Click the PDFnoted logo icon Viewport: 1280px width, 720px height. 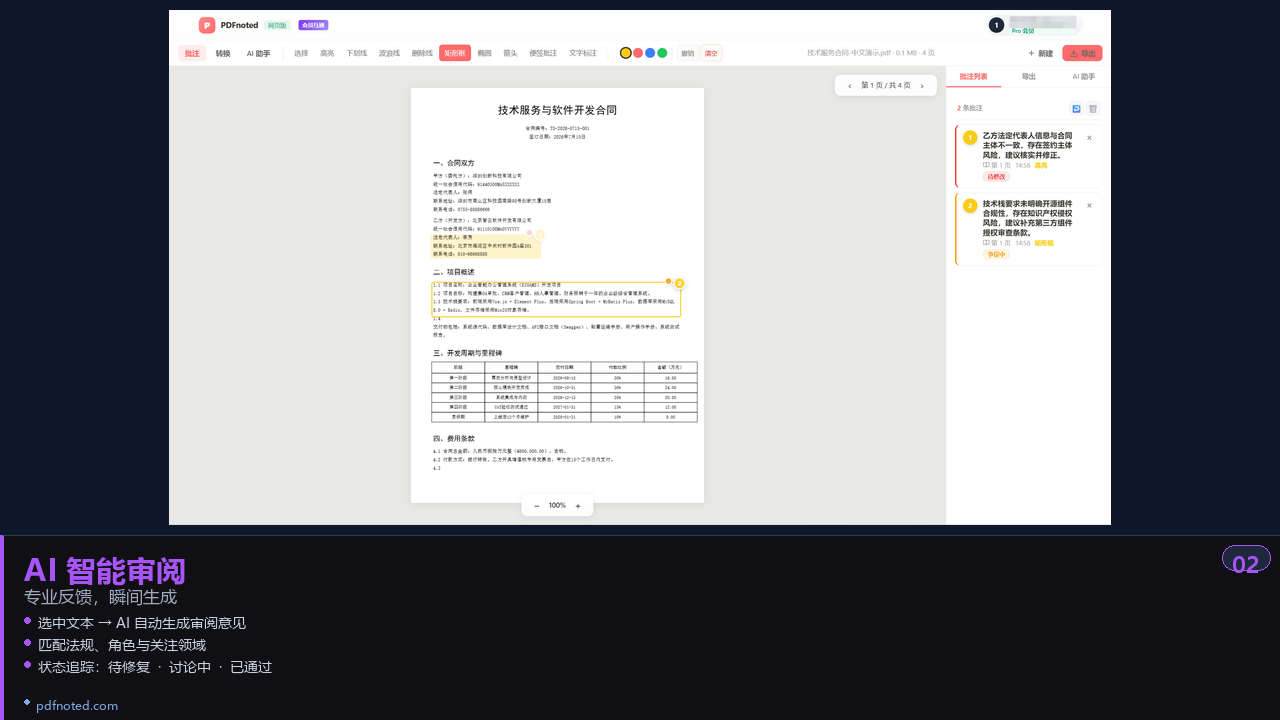pos(207,25)
